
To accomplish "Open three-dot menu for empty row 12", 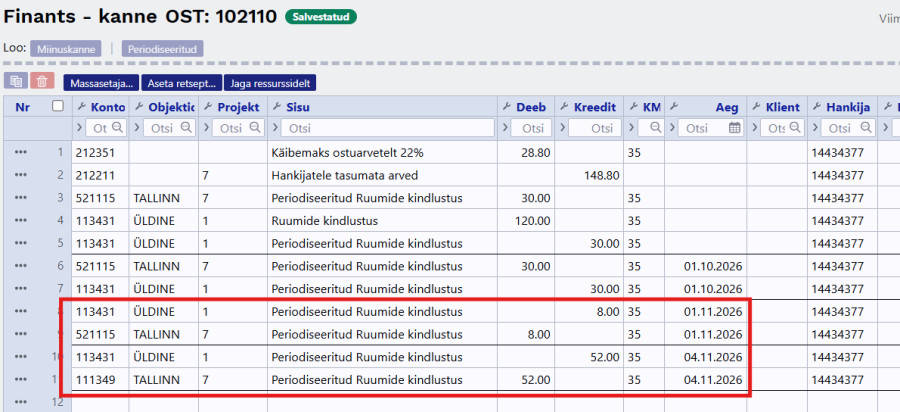I will coord(21,402).
